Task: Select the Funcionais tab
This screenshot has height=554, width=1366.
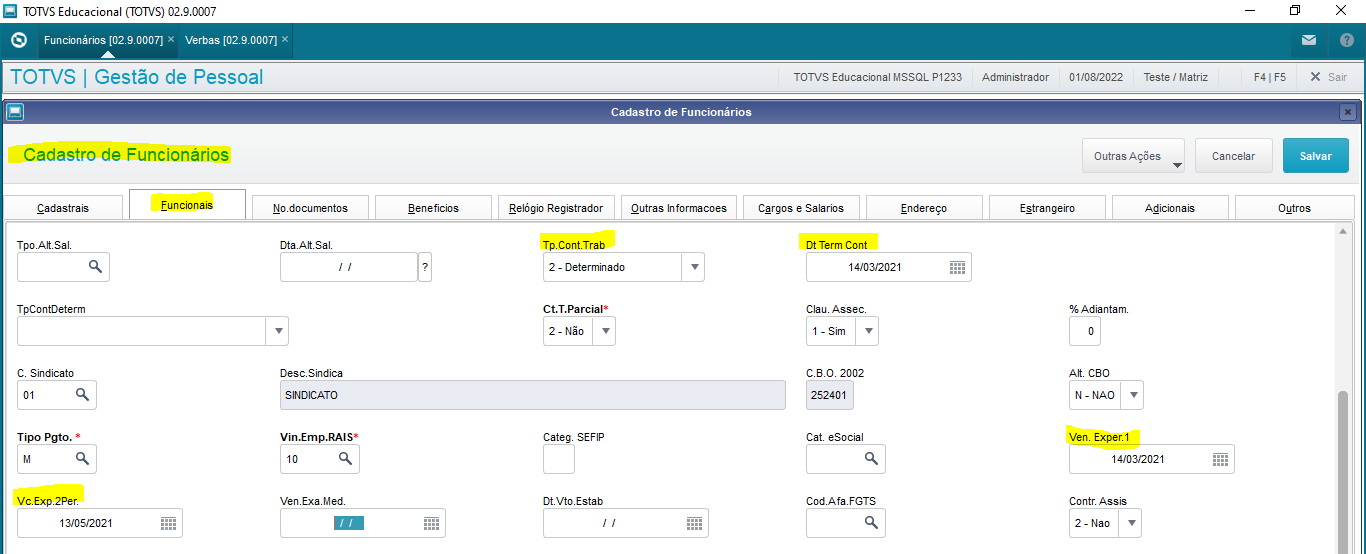Action: [x=187, y=205]
